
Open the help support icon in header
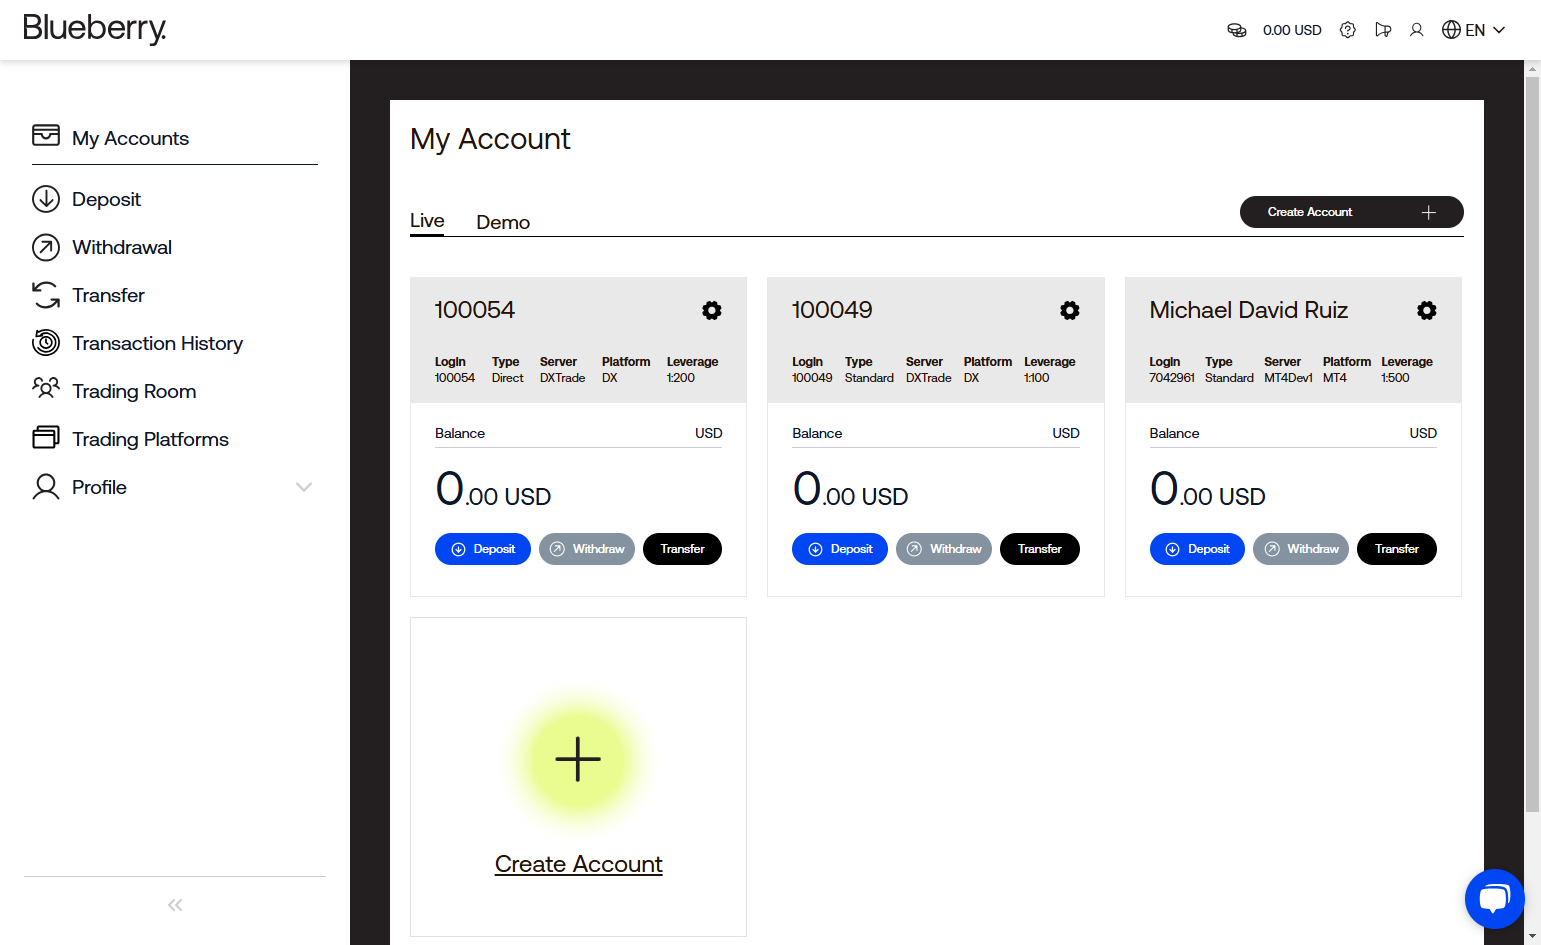(1348, 30)
